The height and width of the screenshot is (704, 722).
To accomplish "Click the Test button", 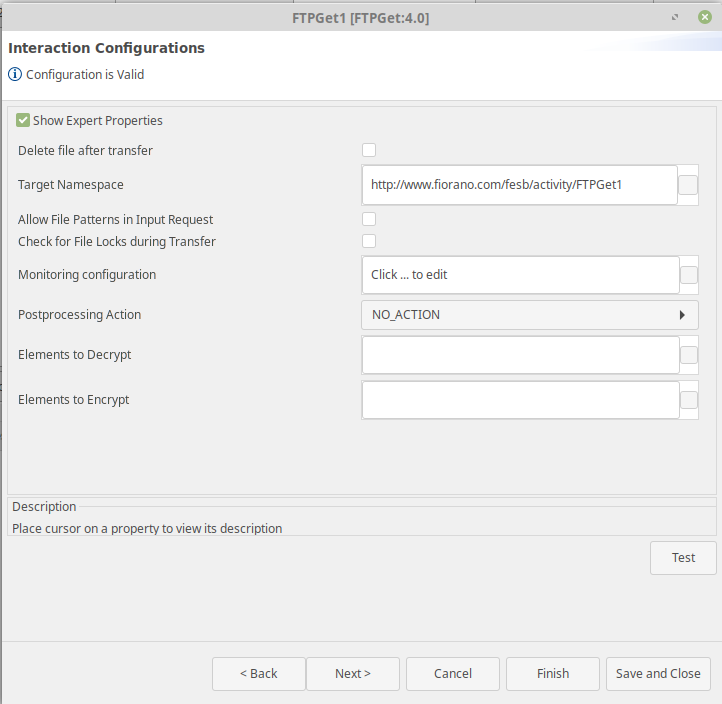I will tap(683, 558).
